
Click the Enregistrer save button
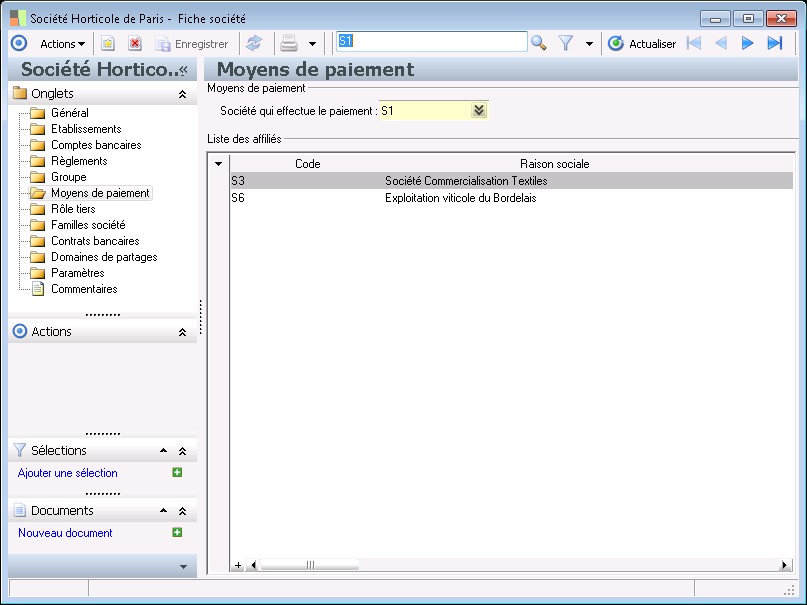point(192,44)
